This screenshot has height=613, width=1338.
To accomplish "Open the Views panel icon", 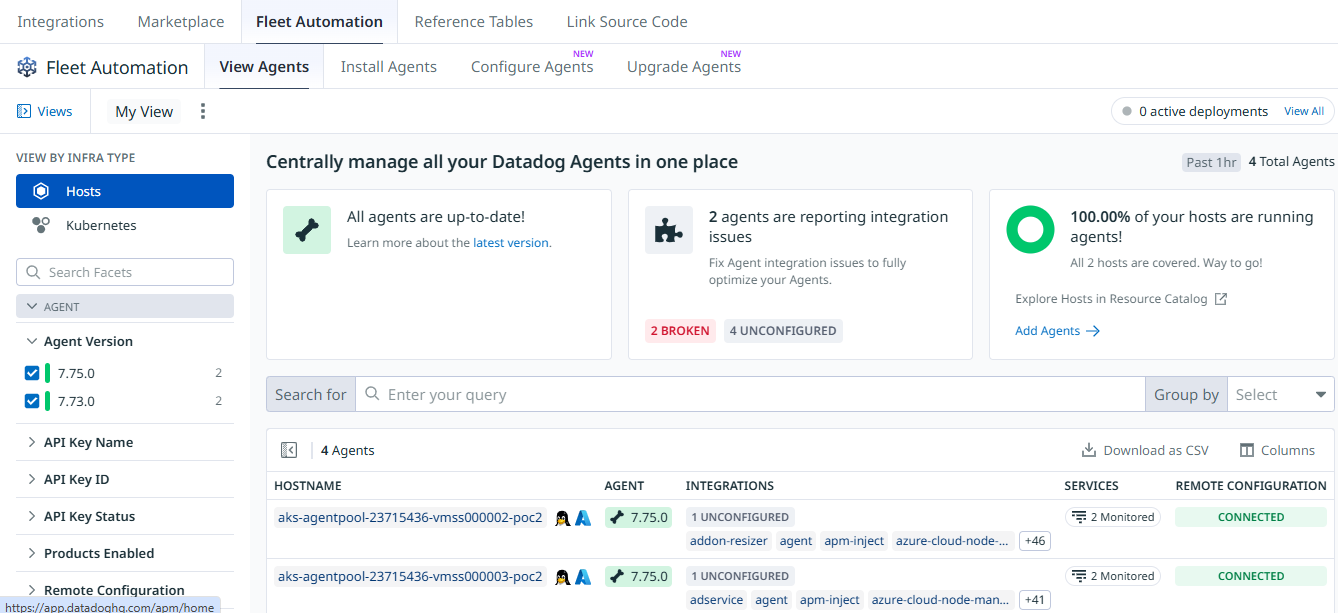I will 24,111.
